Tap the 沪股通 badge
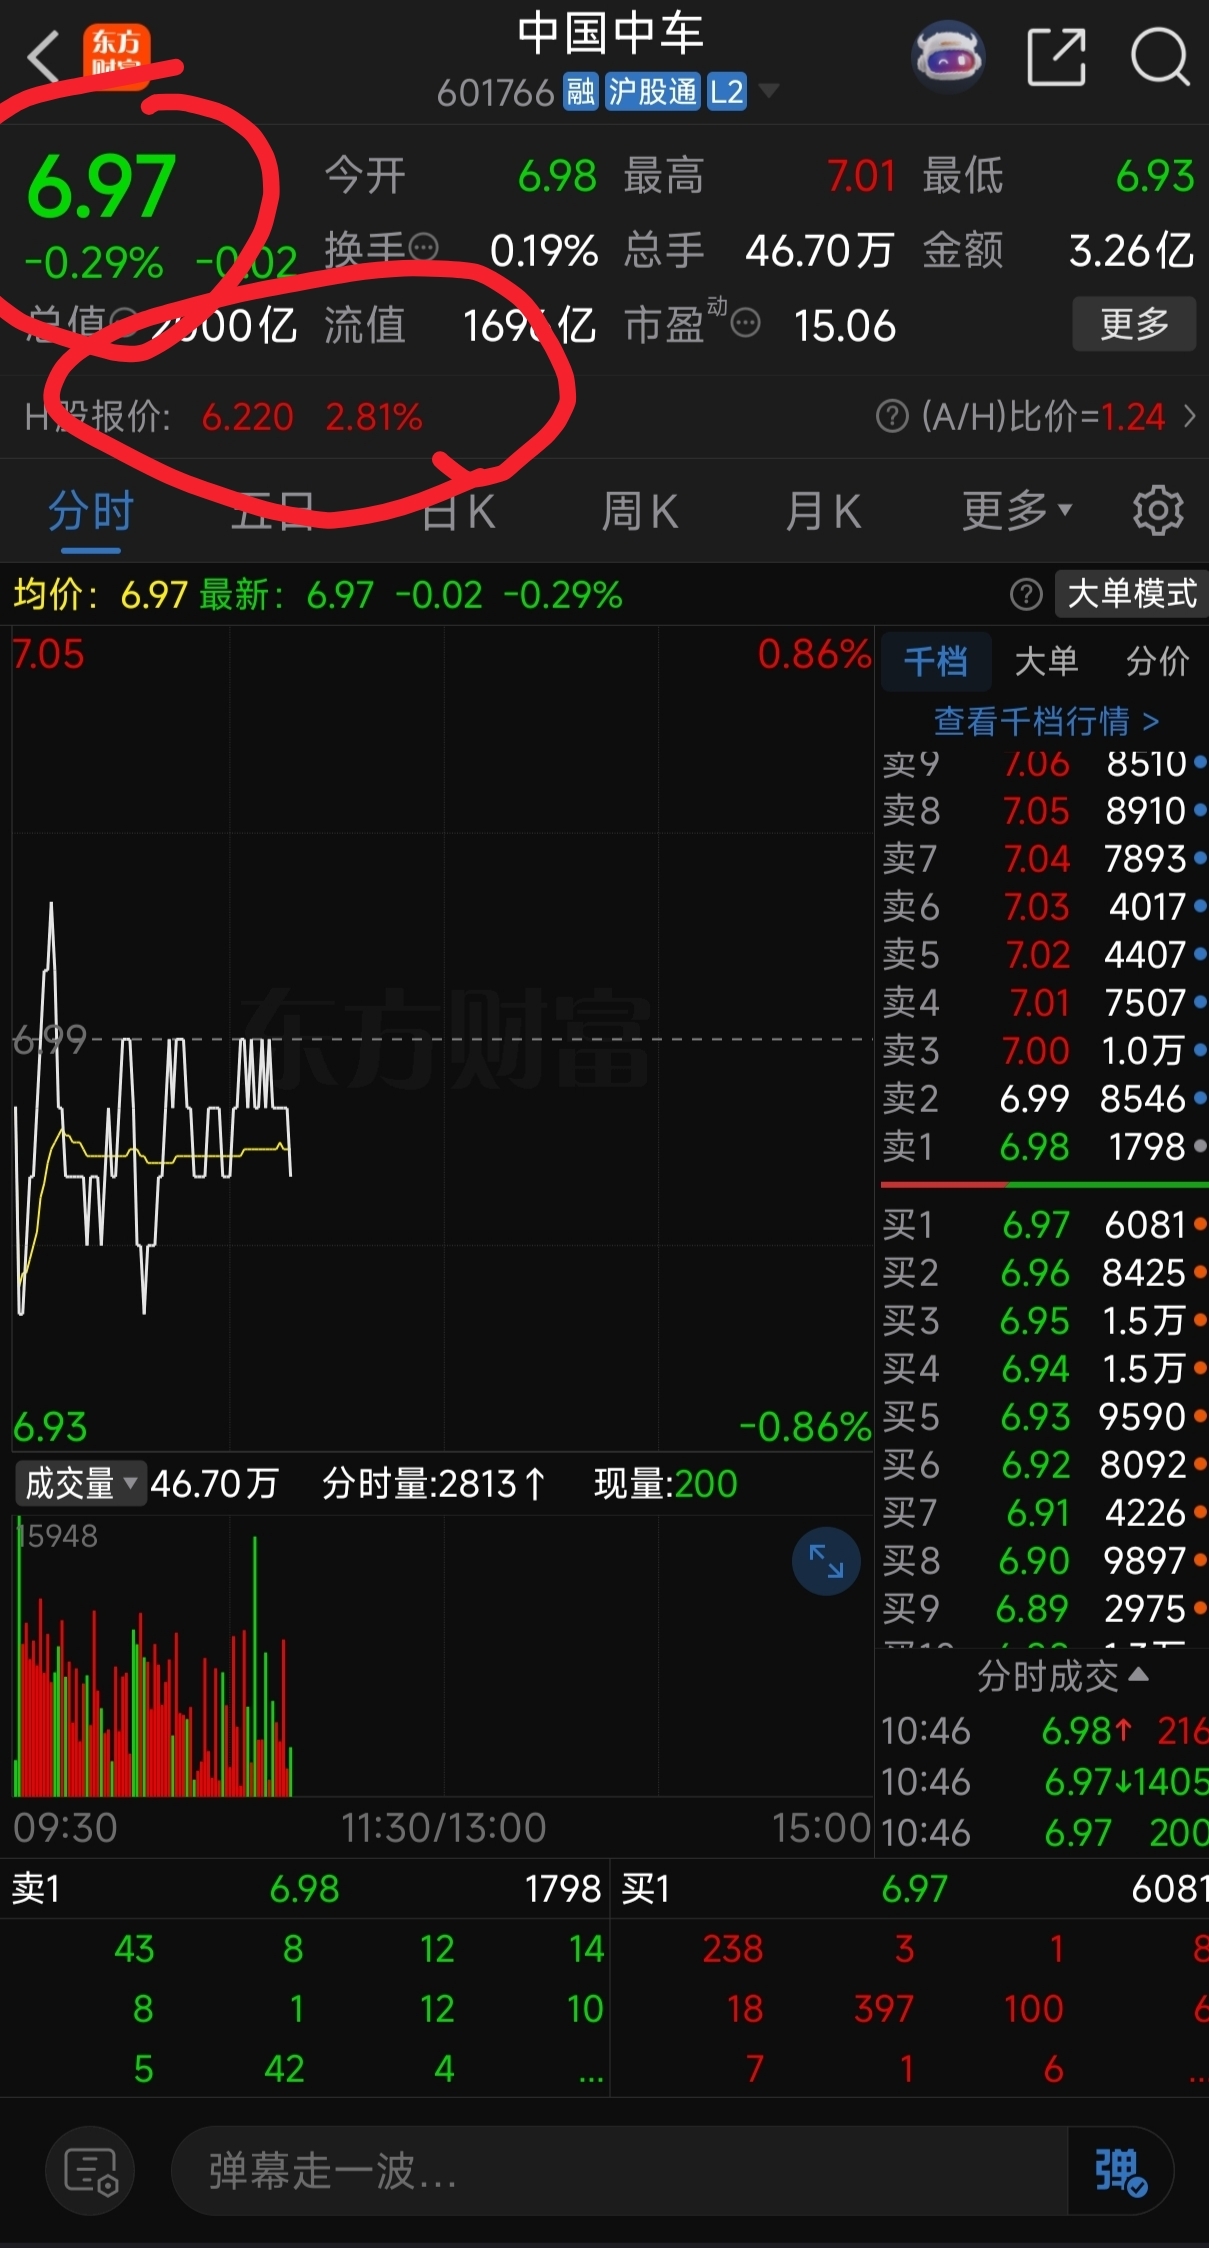Screen dimensions: 1209x2248 click(652, 92)
